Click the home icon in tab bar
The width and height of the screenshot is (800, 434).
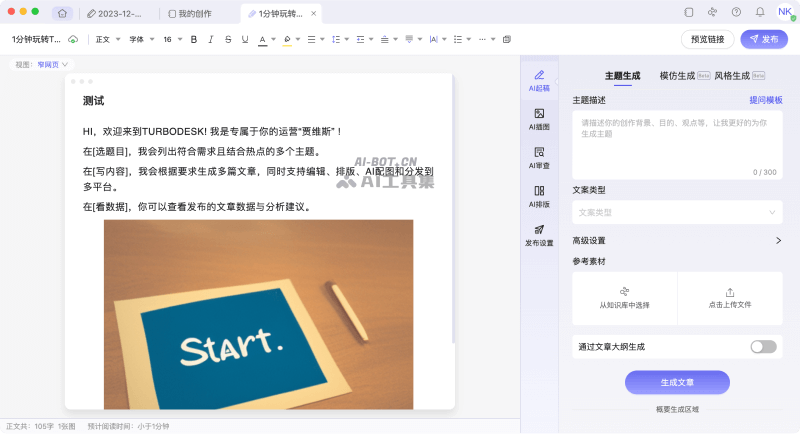[62, 14]
